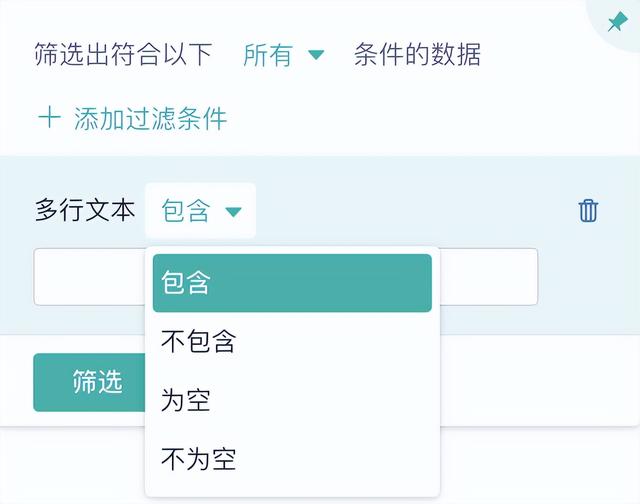Image resolution: width=640 pixels, height=504 pixels.
Task: Collapse the 包含 operator dropdown above the list
Action: pos(200,211)
